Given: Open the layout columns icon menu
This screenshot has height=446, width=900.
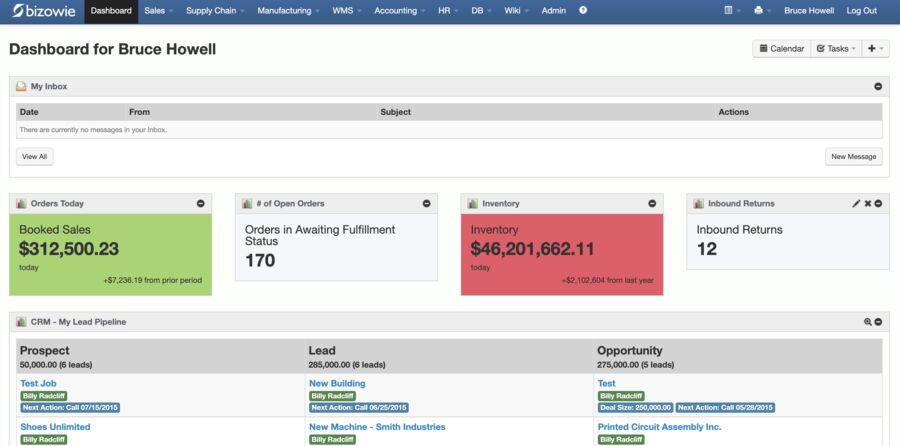Looking at the screenshot, I should point(732,10).
